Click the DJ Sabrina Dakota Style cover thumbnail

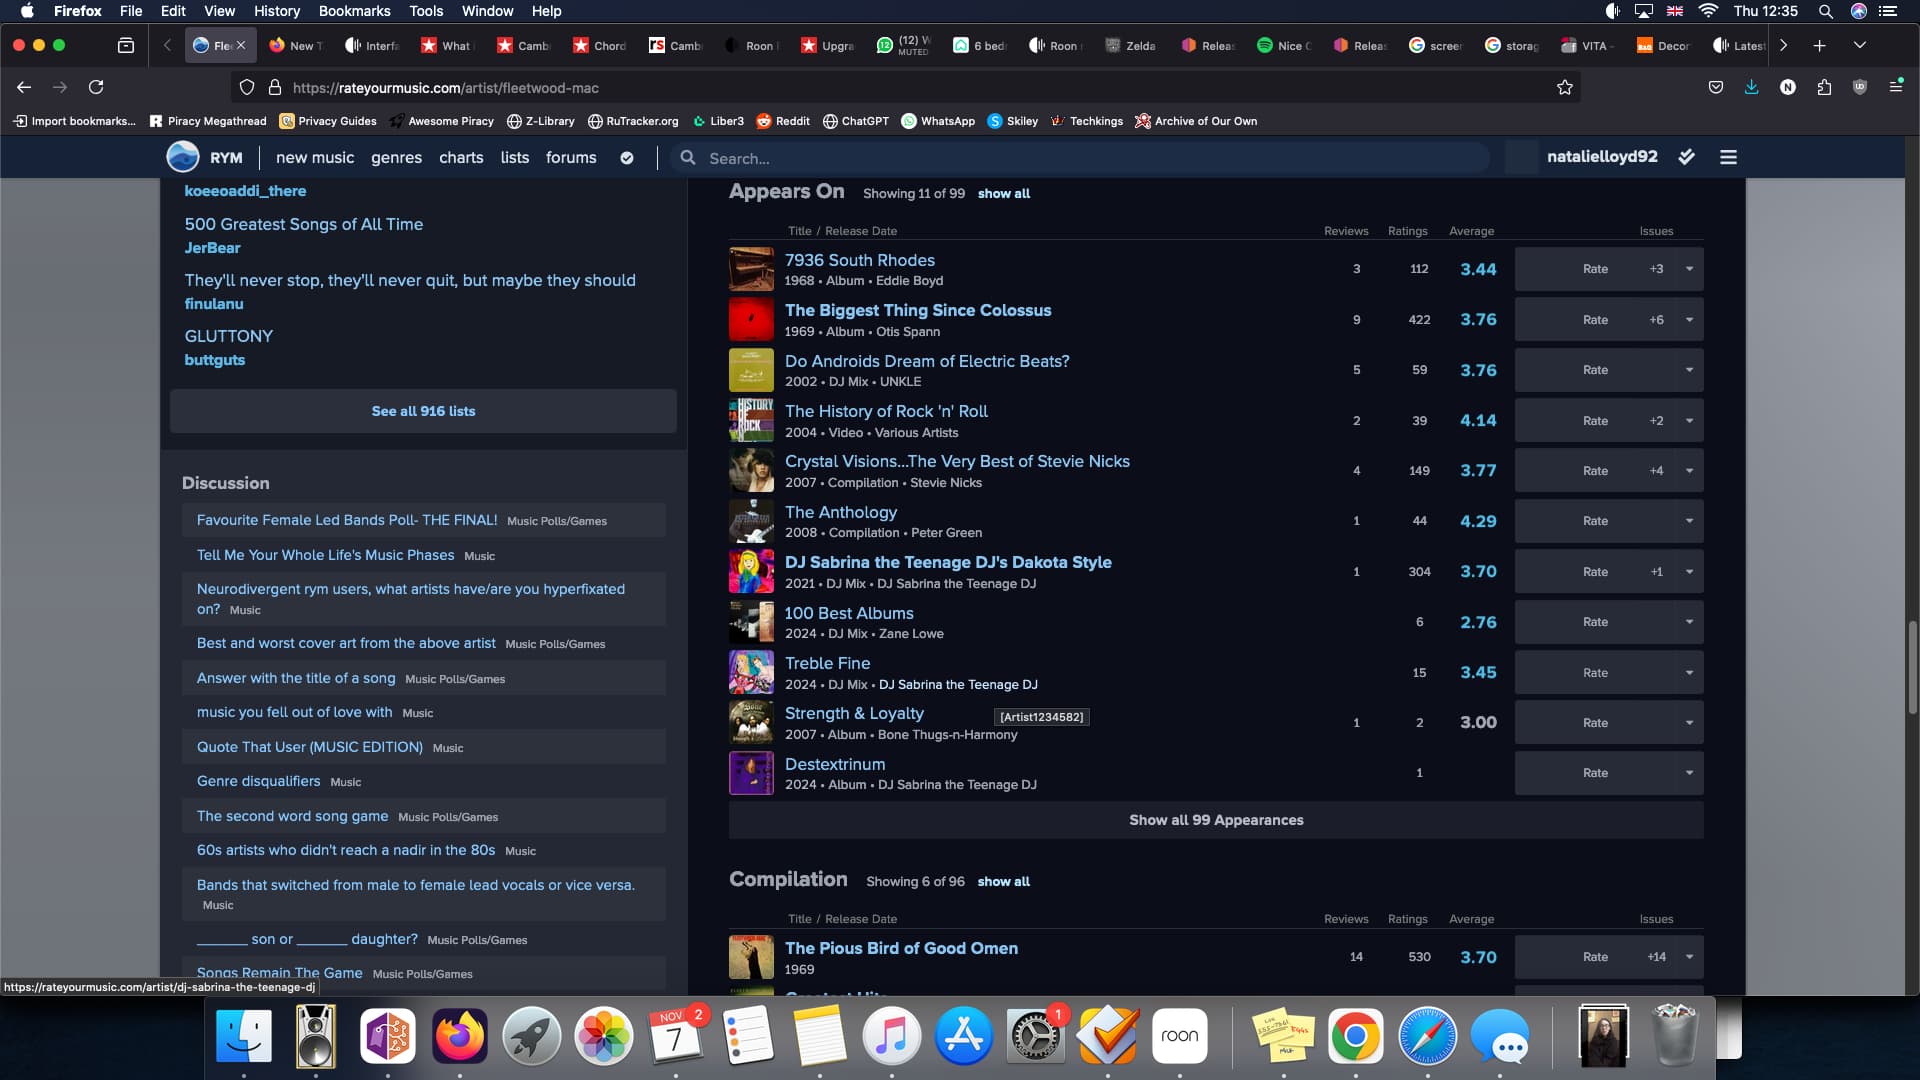tap(751, 572)
